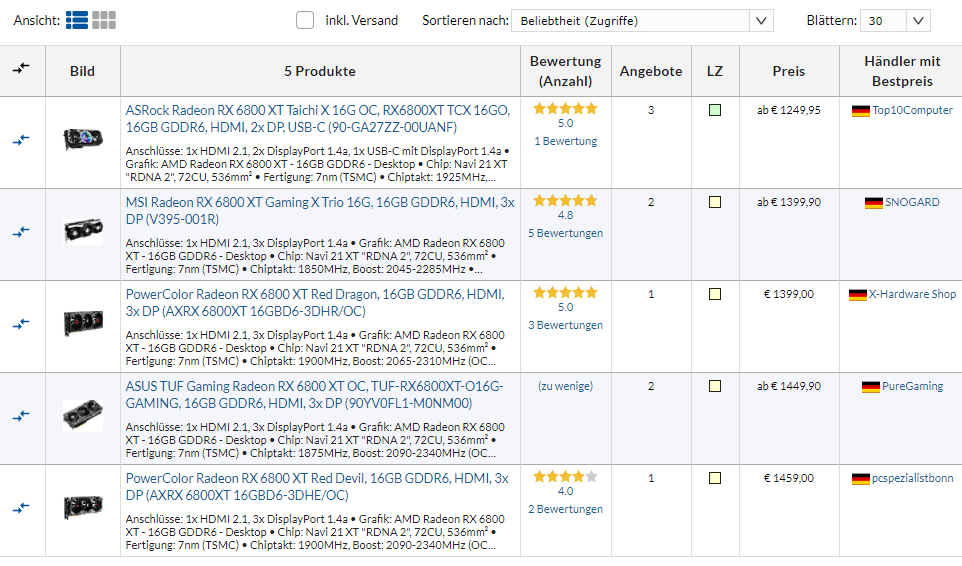The width and height of the screenshot is (962, 566).
Task: Click LZ indicator for MSI Gaming X Trio
Action: (x=715, y=202)
